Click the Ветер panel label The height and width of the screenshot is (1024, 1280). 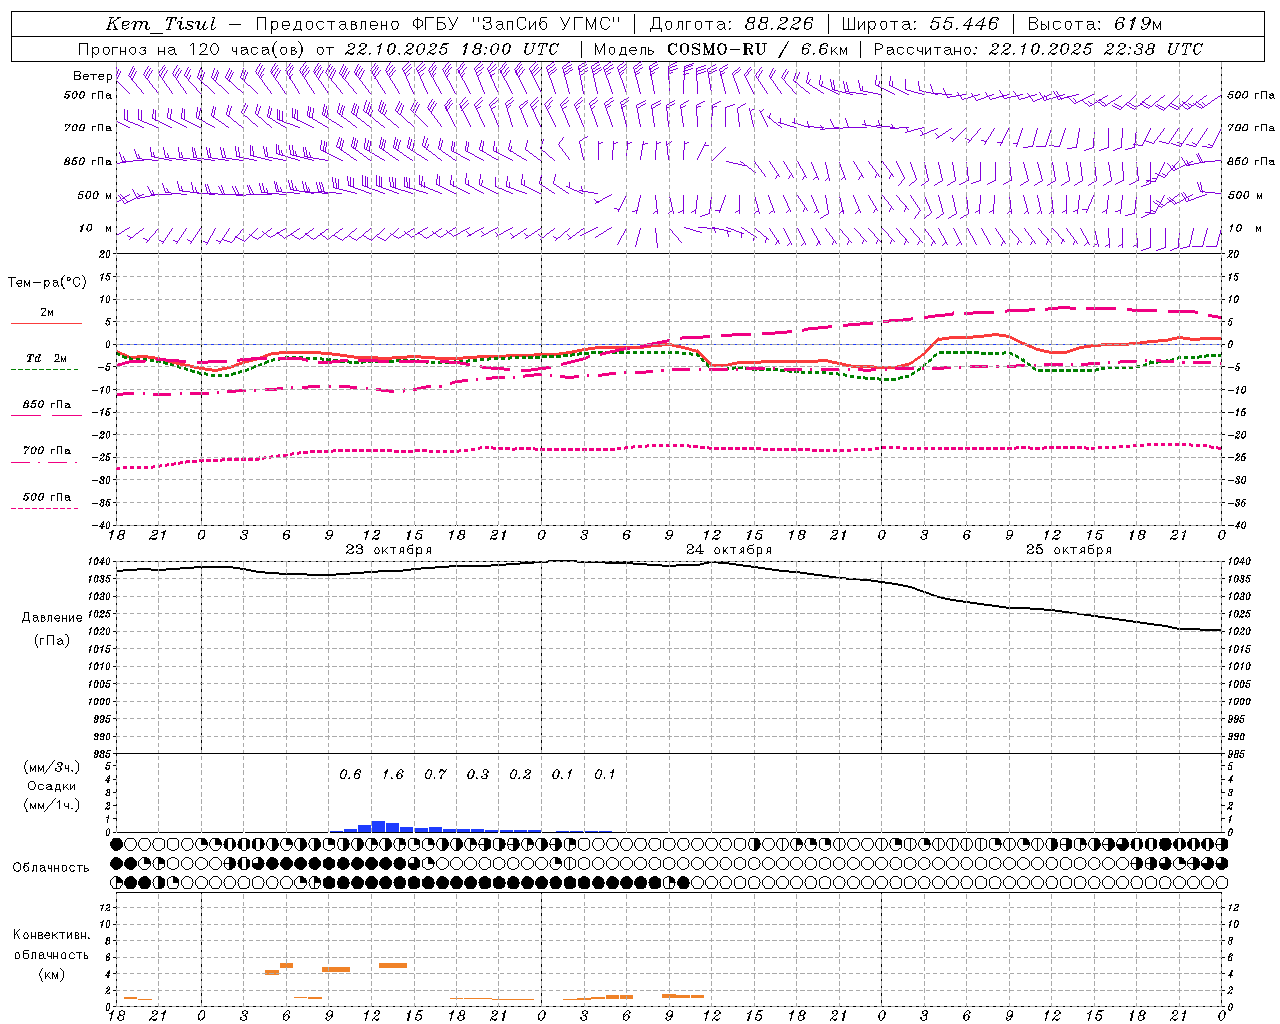point(93,76)
